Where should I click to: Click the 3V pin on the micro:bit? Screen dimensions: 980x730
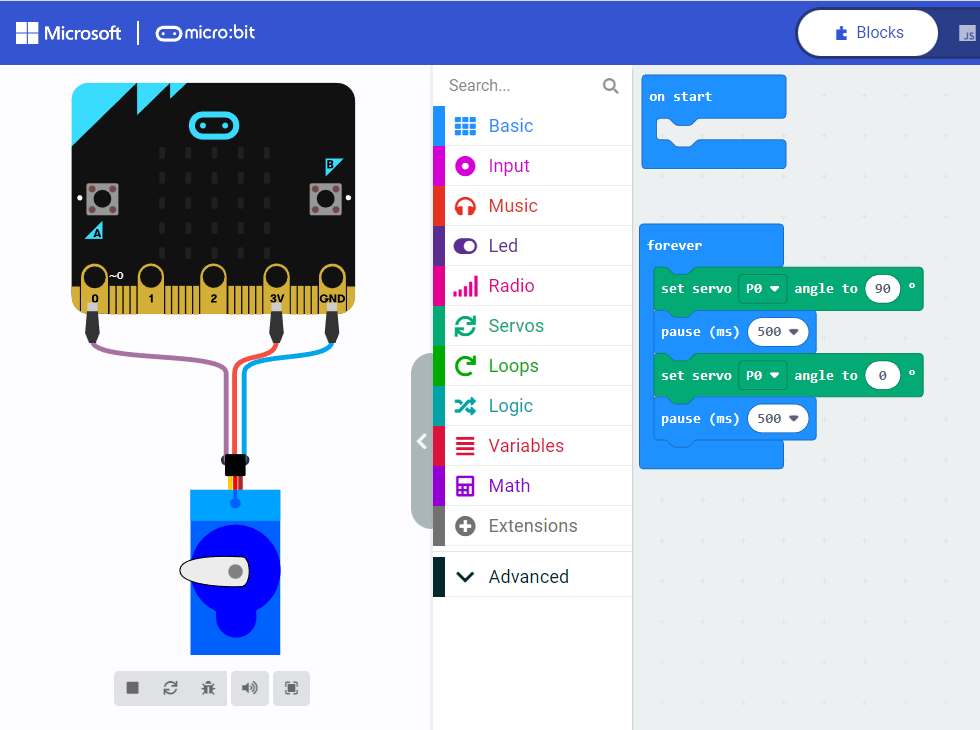click(x=276, y=288)
